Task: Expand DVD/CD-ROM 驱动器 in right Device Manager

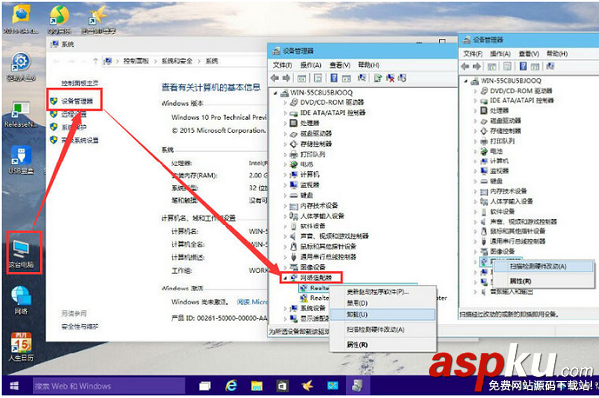Action: coord(475,91)
